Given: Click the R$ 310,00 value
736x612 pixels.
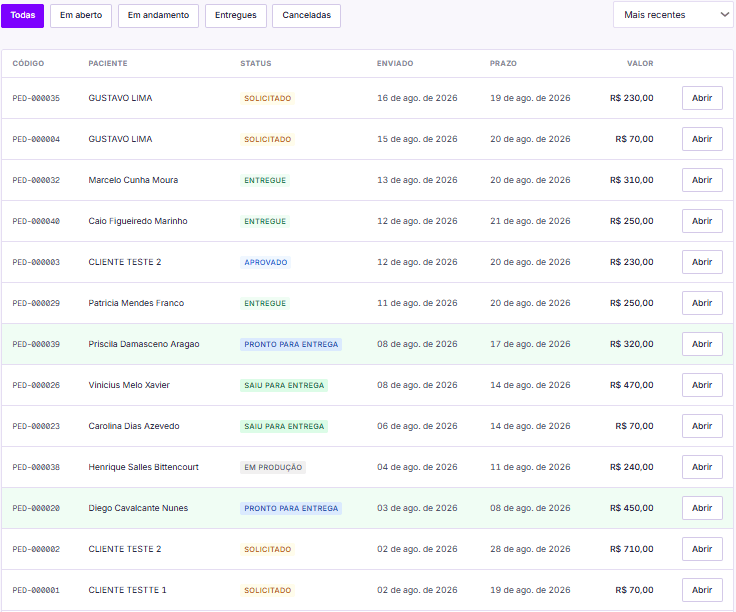Looking at the screenshot, I should pyautogui.click(x=631, y=180).
